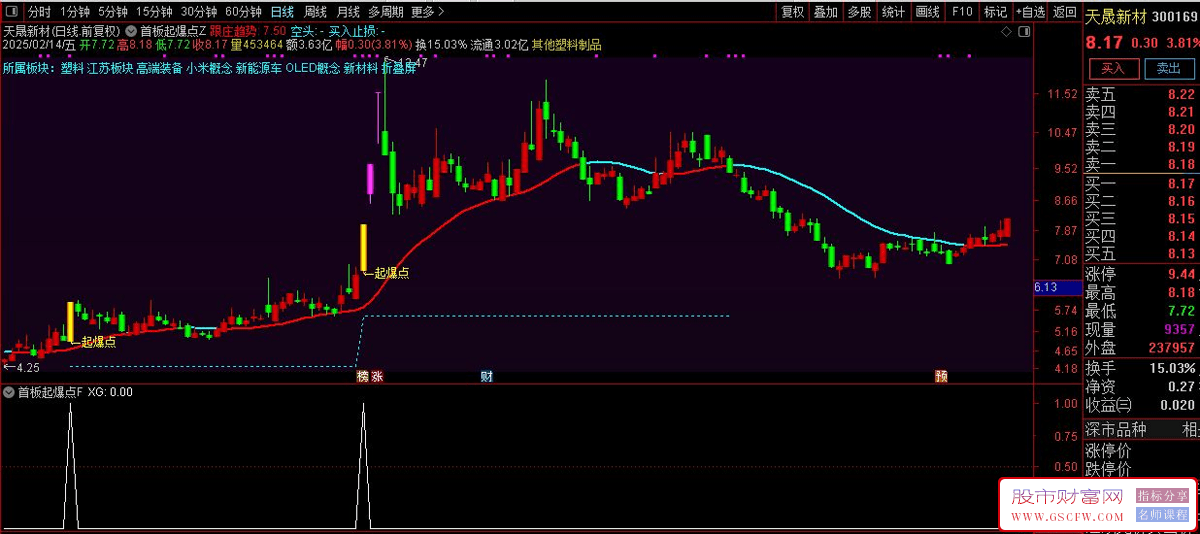Click the 小米概念 sector link
The width and height of the screenshot is (1200, 534).
[x=209, y=69]
